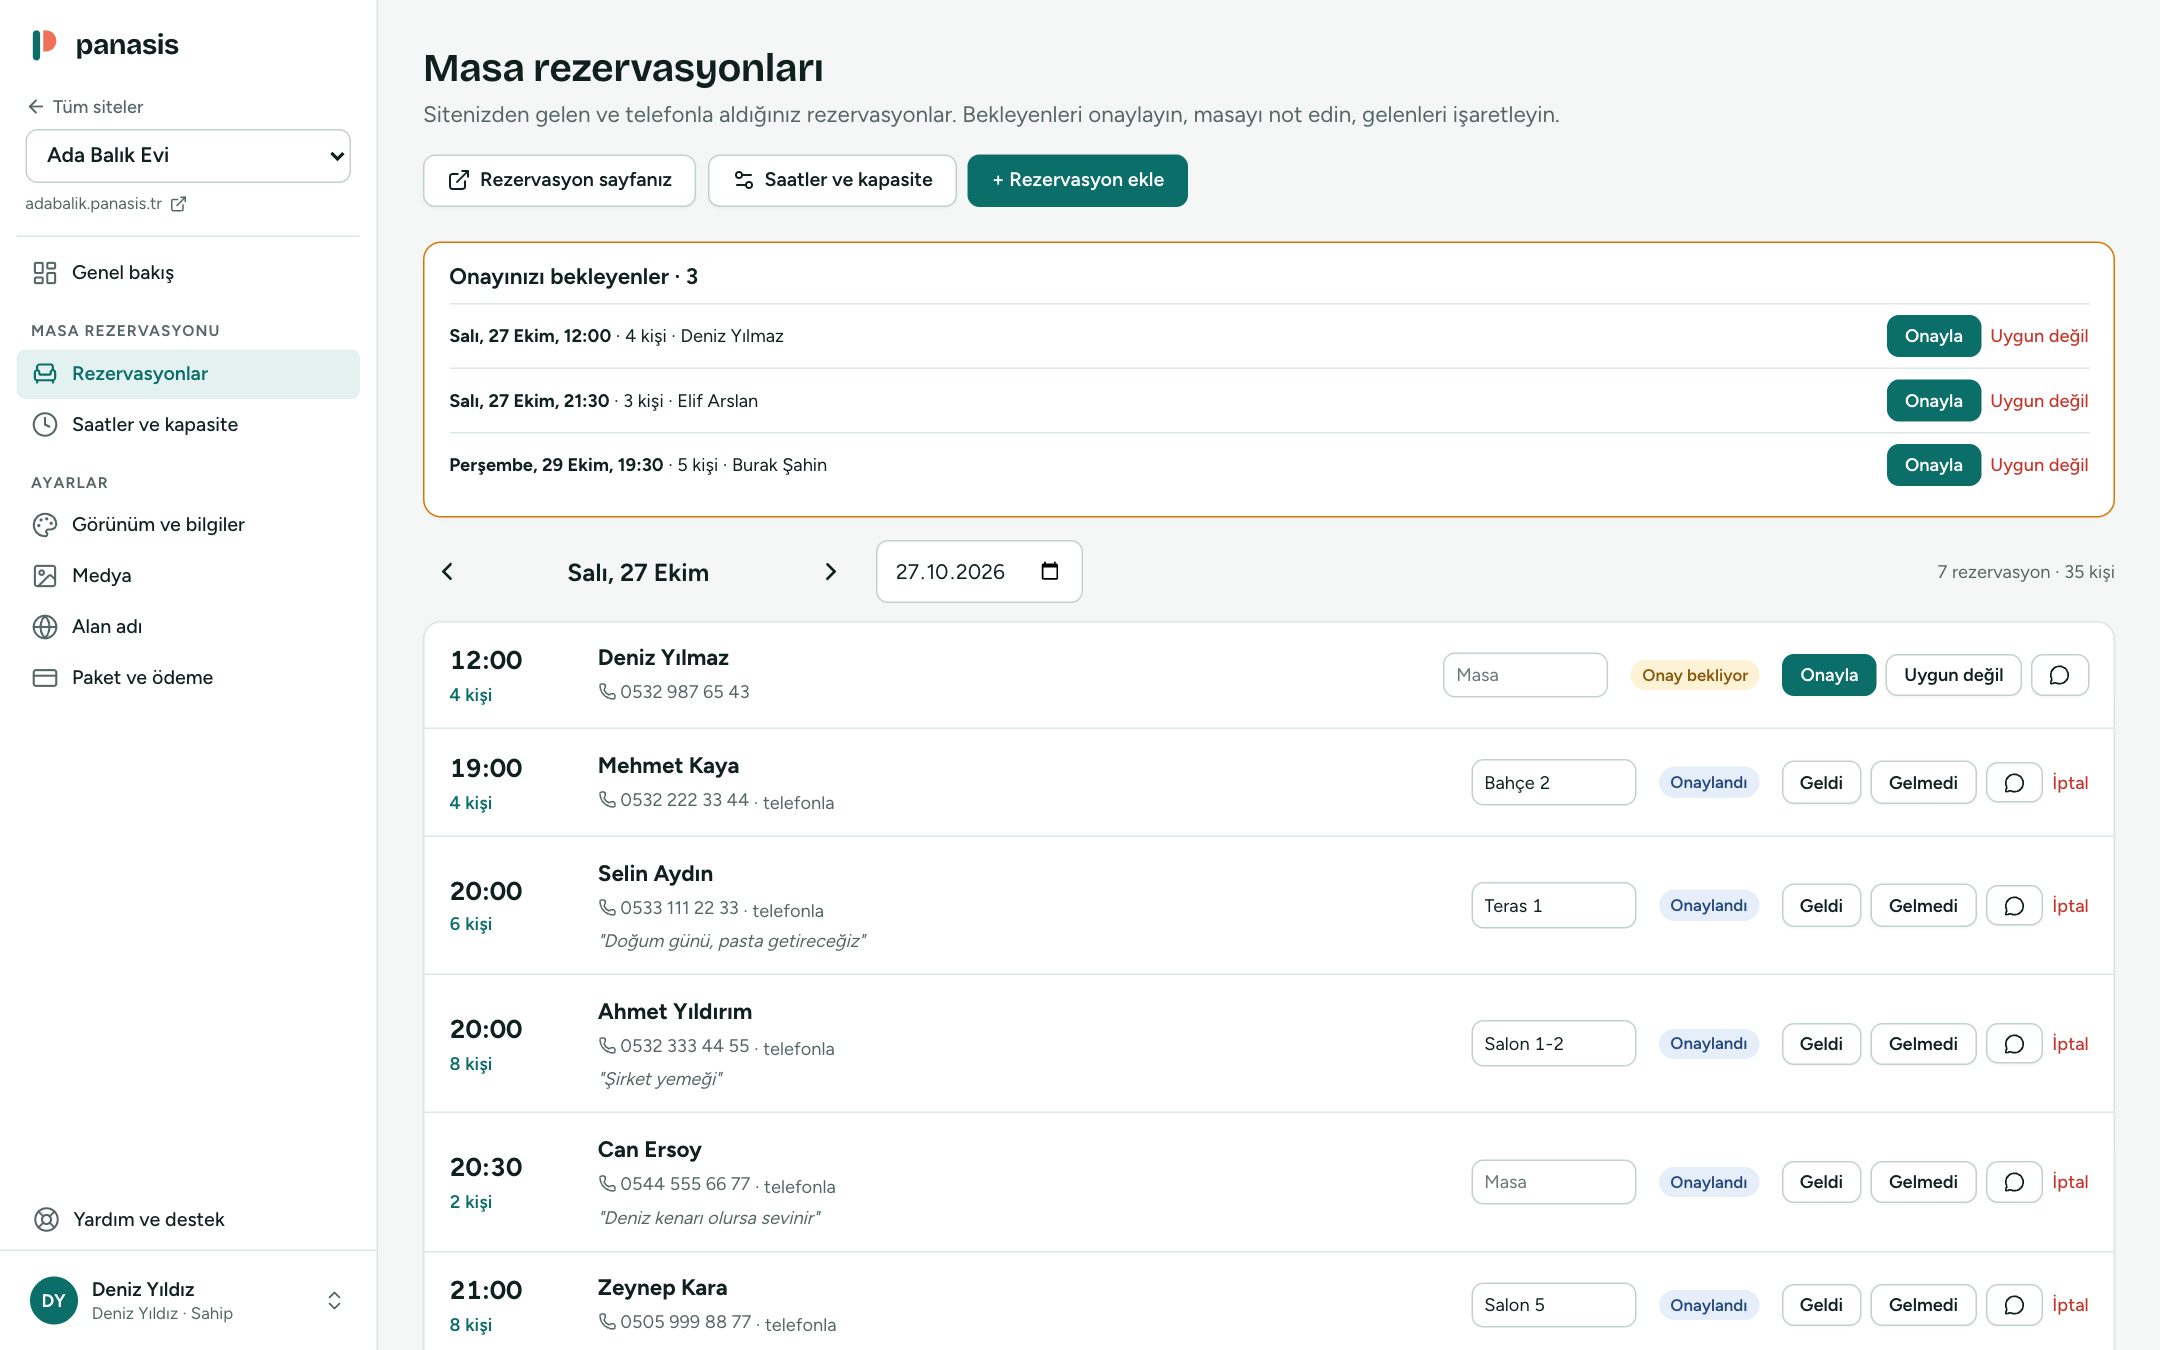The height and width of the screenshot is (1350, 2160).
Task: Open the Ada Balık Evi site dropdown
Action: 188,156
